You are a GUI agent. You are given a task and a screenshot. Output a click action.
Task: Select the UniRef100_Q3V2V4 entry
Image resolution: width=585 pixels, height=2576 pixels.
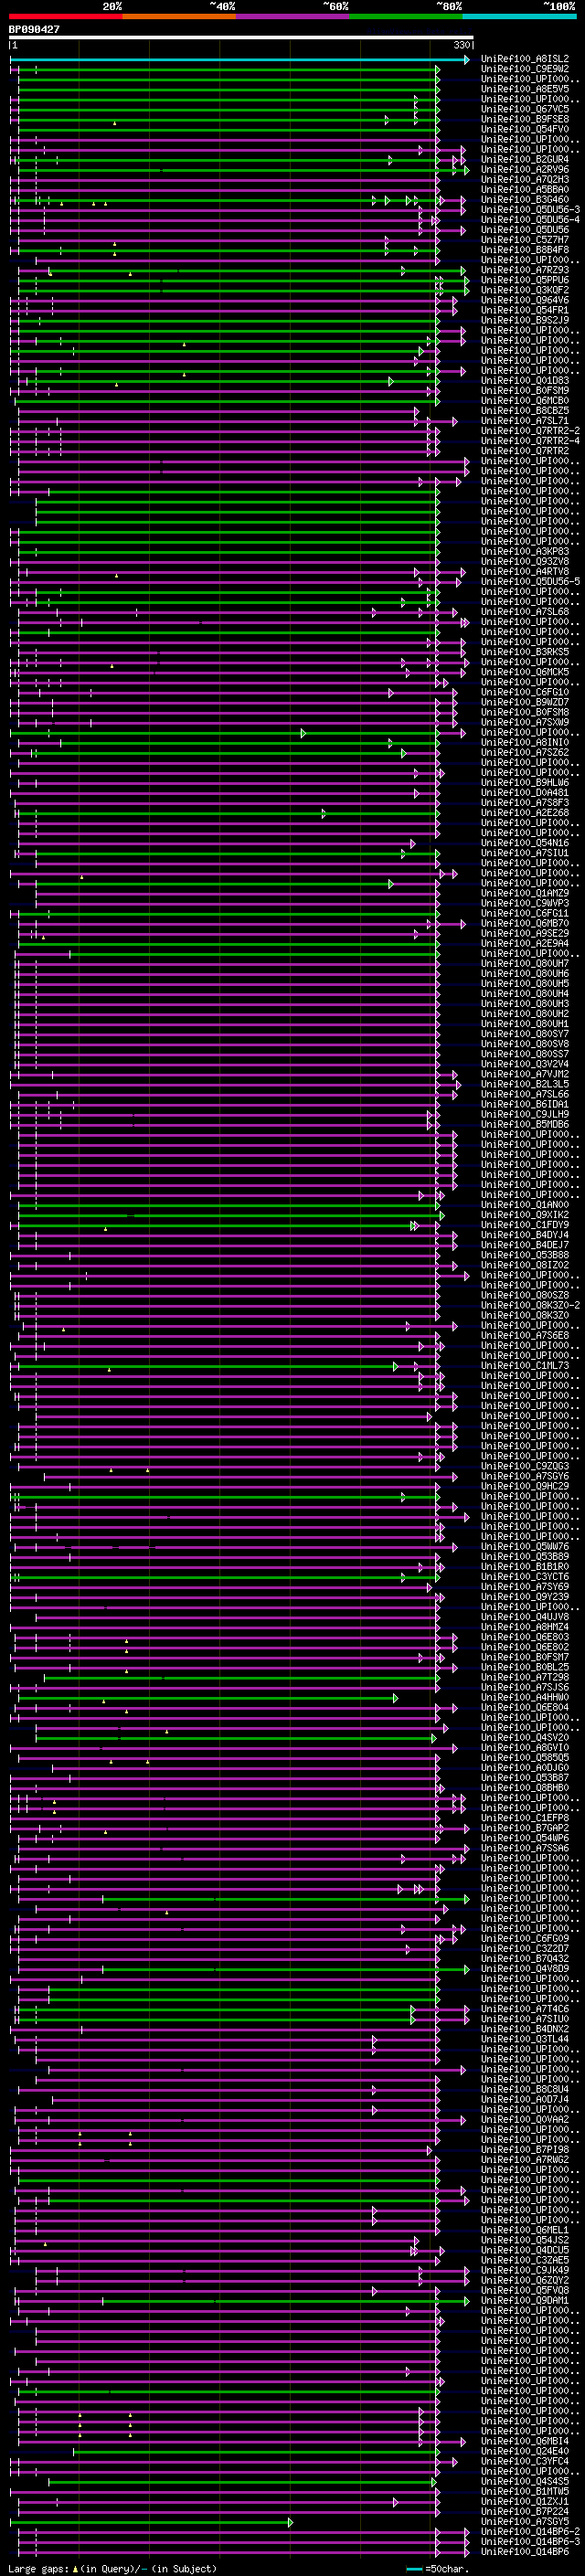(x=525, y=1064)
